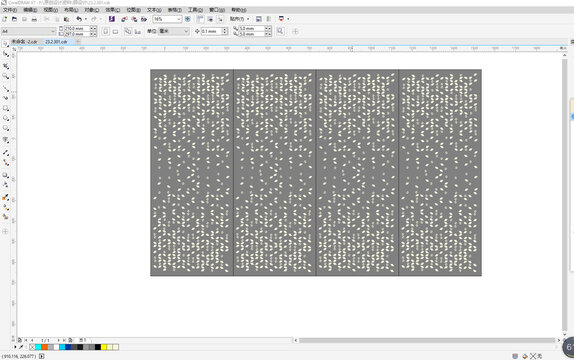Choose the Ellipse tool in the toolbox
Viewport: 574px width, 360px height.
[x=5, y=118]
